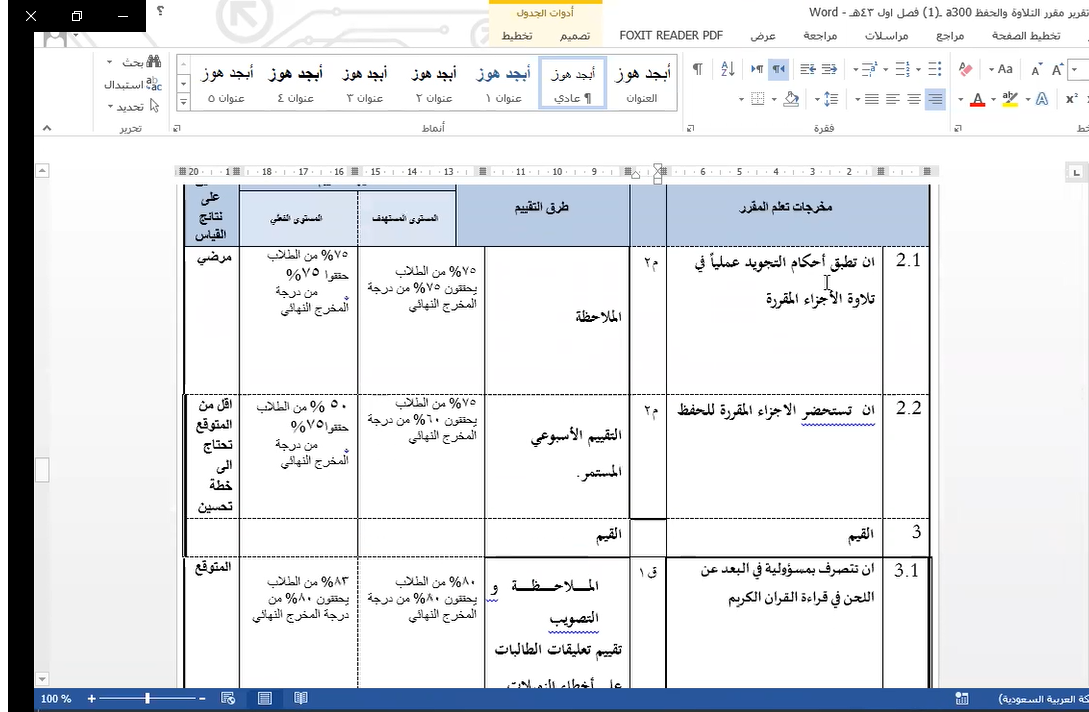The image size is (1089, 712).
Task: Click the Clear Formatting eraser icon
Action: tap(965, 69)
